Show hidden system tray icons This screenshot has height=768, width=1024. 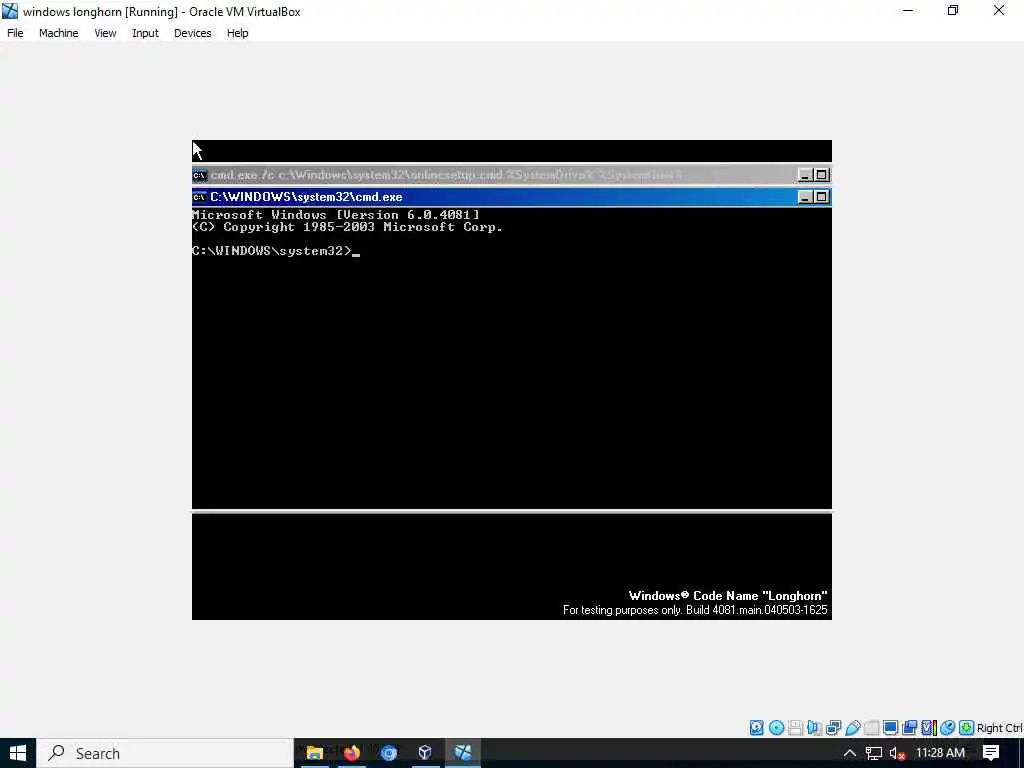[x=850, y=753]
